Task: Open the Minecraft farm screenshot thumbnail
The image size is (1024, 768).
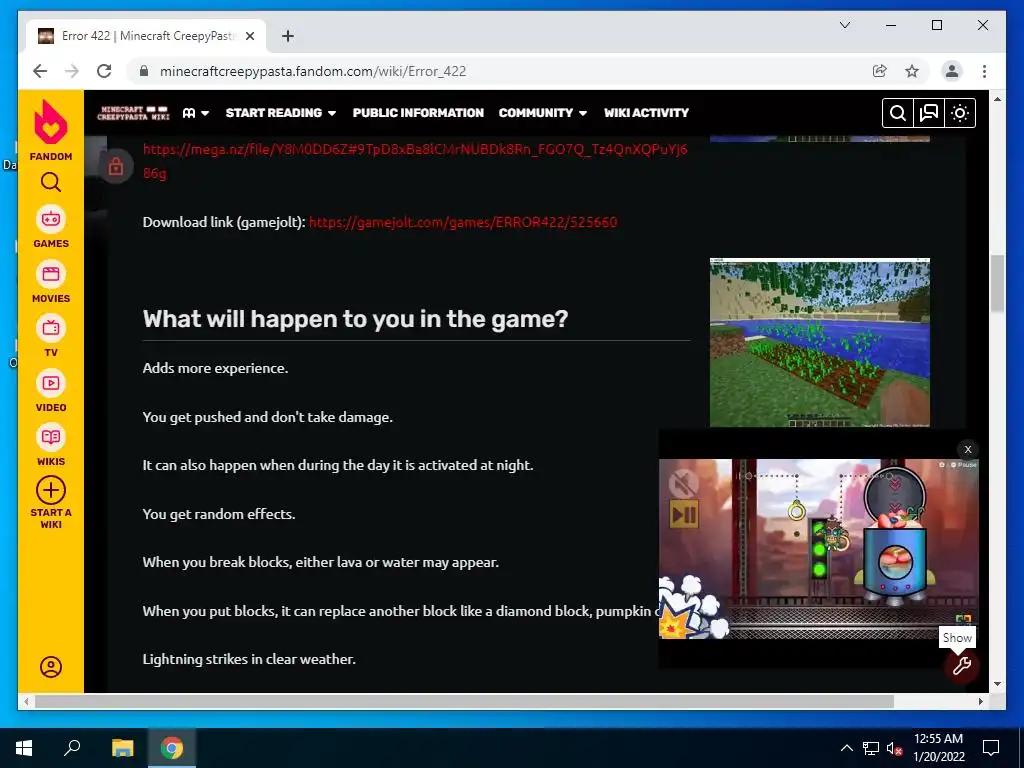Action: coord(820,343)
